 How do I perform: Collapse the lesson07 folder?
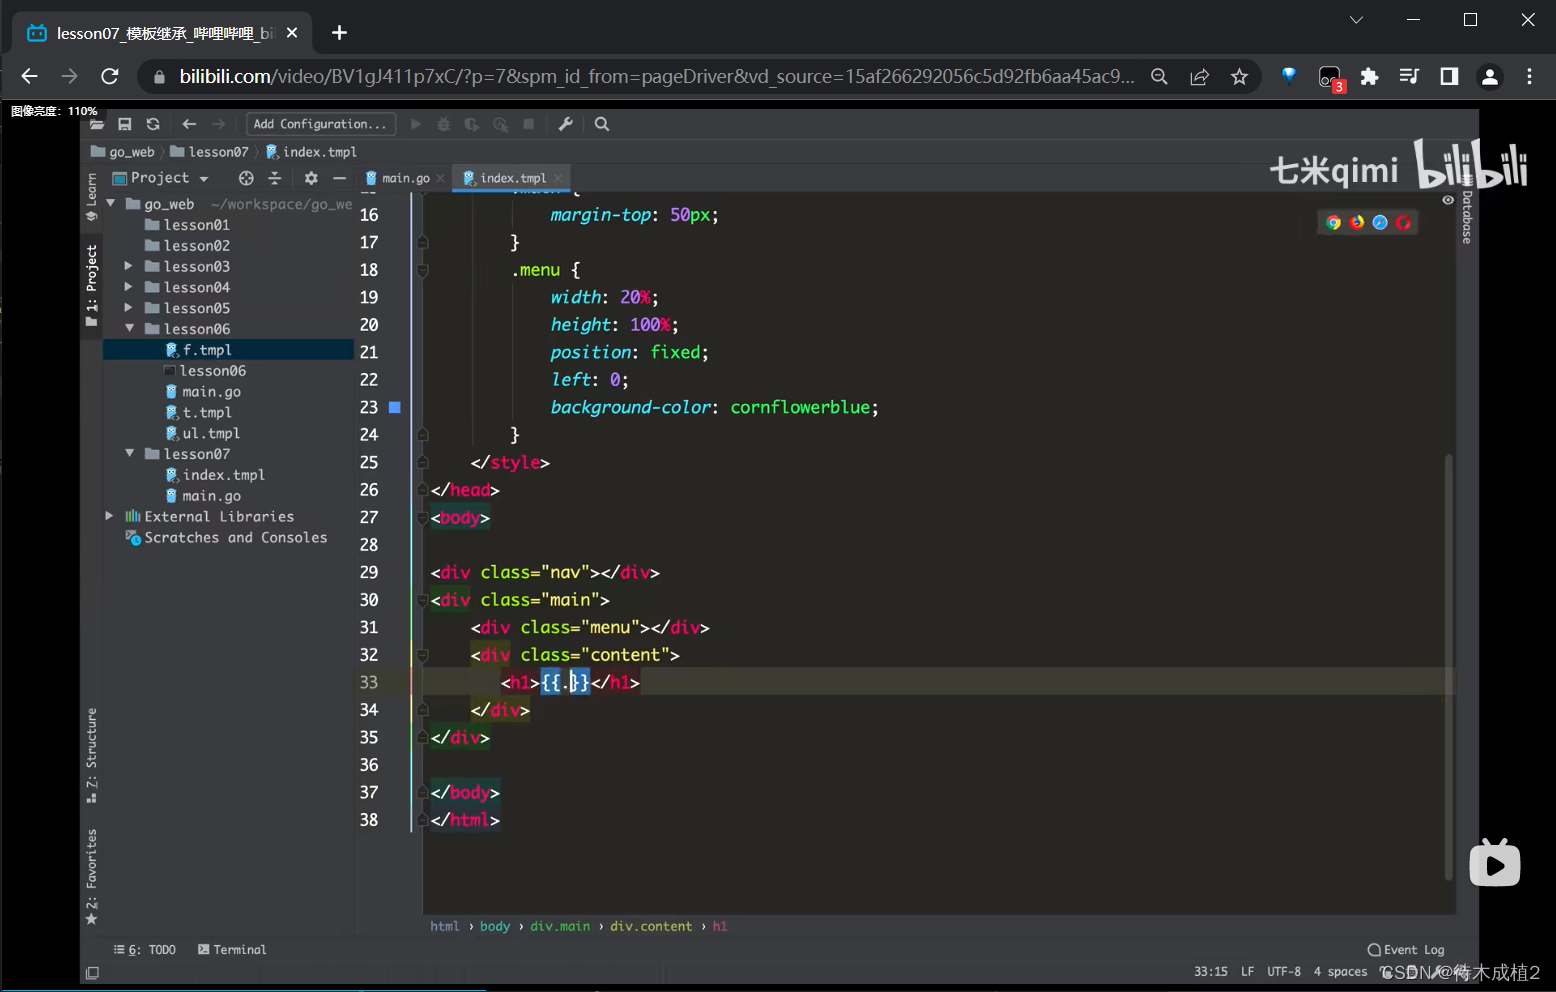pos(129,453)
